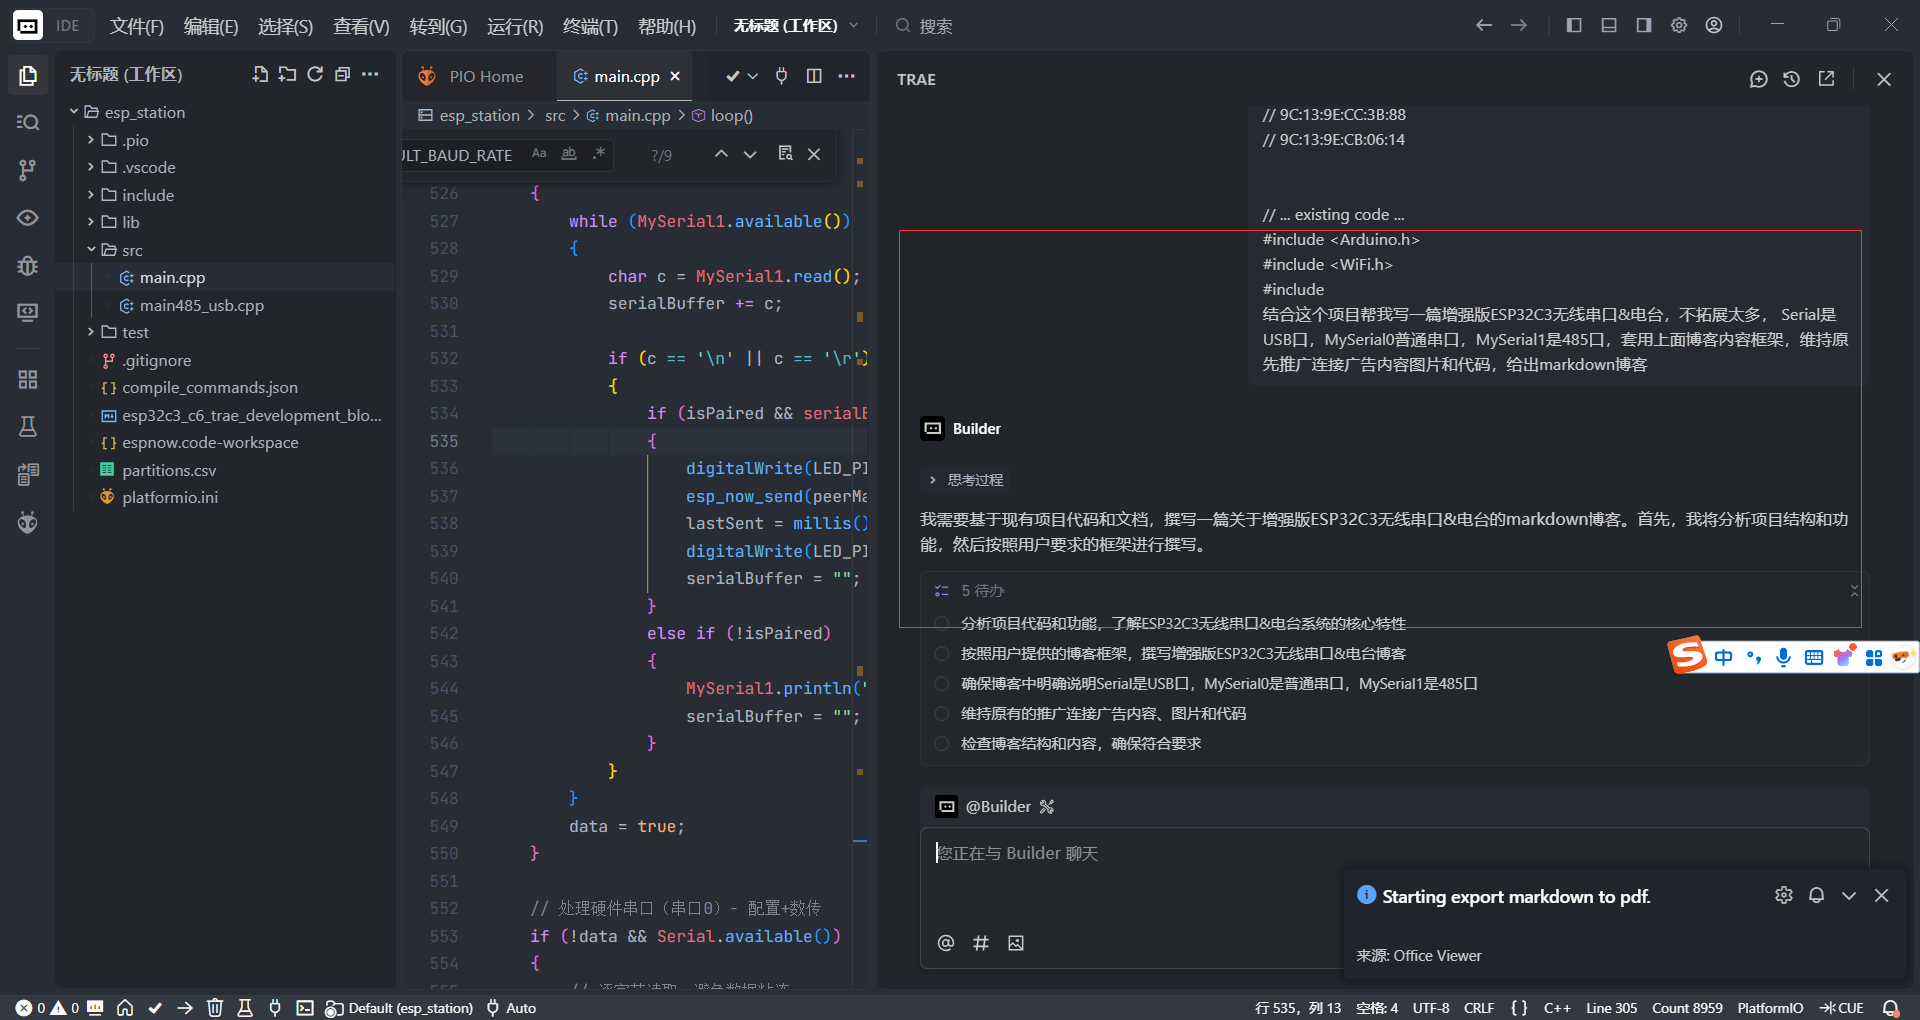1920x1020 pixels.
Task: Click the refresh explorer icon
Action: (x=315, y=74)
